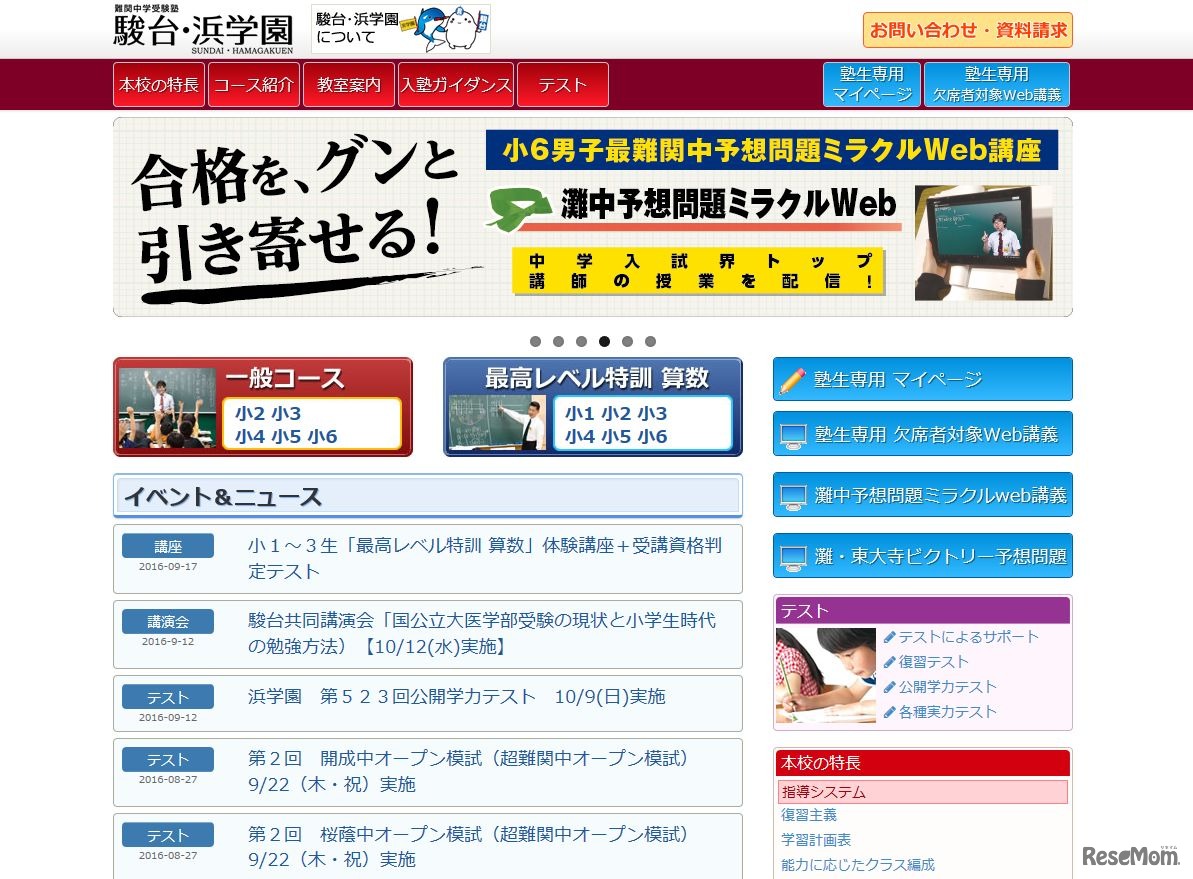
Task: Click pencil icon beside 復習テスト
Action: (889, 662)
